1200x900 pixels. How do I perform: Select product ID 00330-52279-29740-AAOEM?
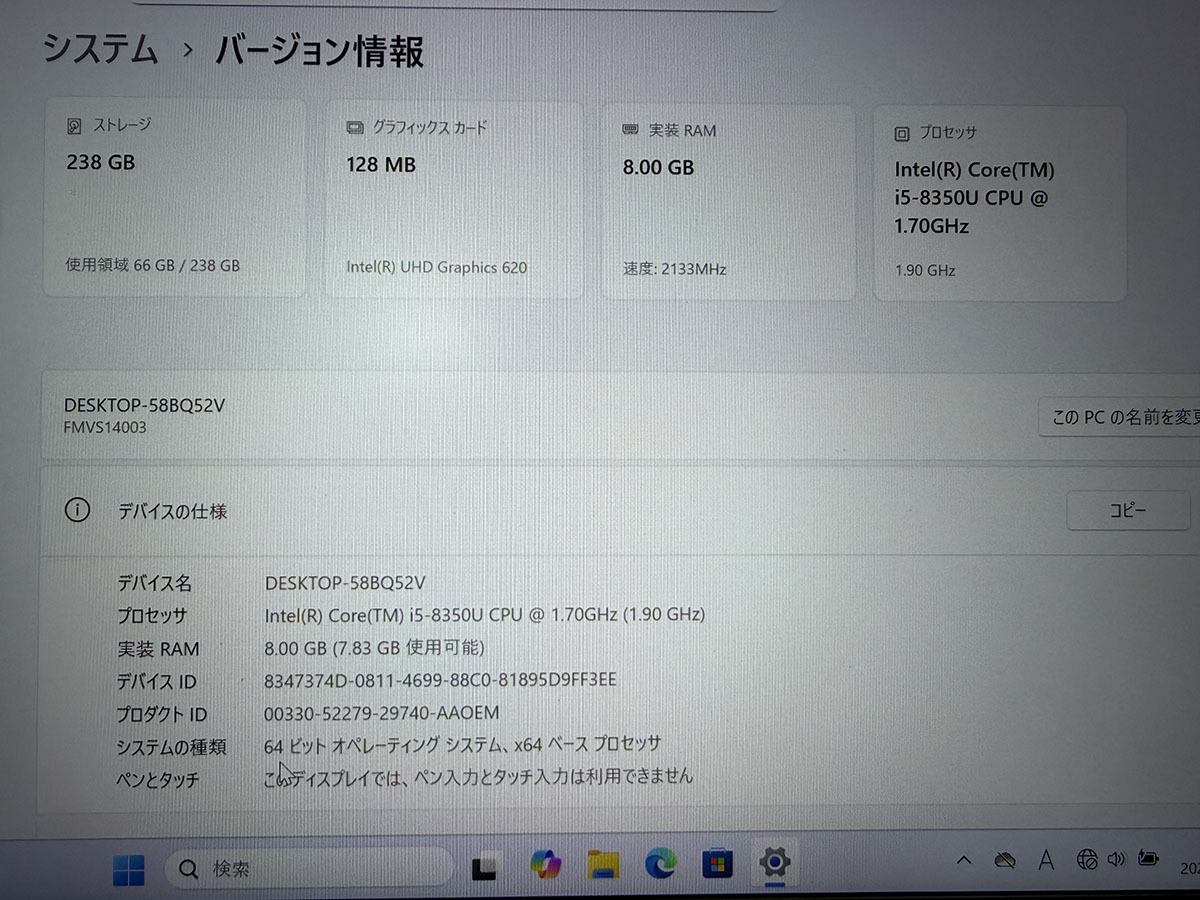pyautogui.click(x=381, y=713)
